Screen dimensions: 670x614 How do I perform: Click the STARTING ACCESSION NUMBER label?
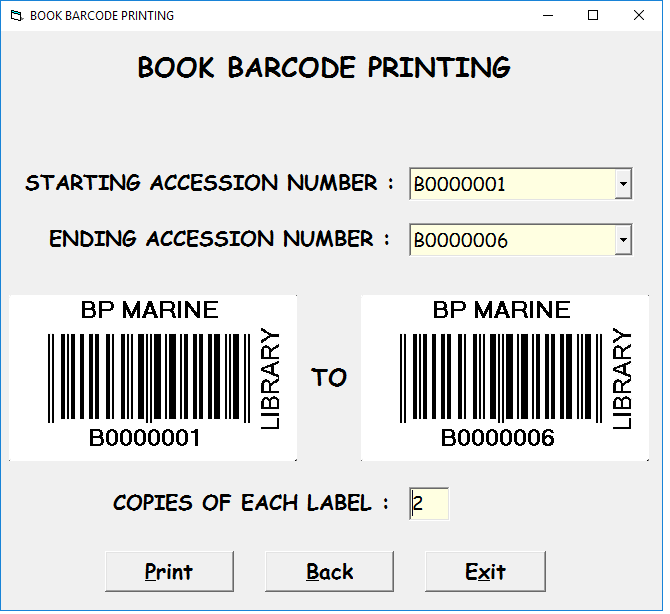[209, 183]
